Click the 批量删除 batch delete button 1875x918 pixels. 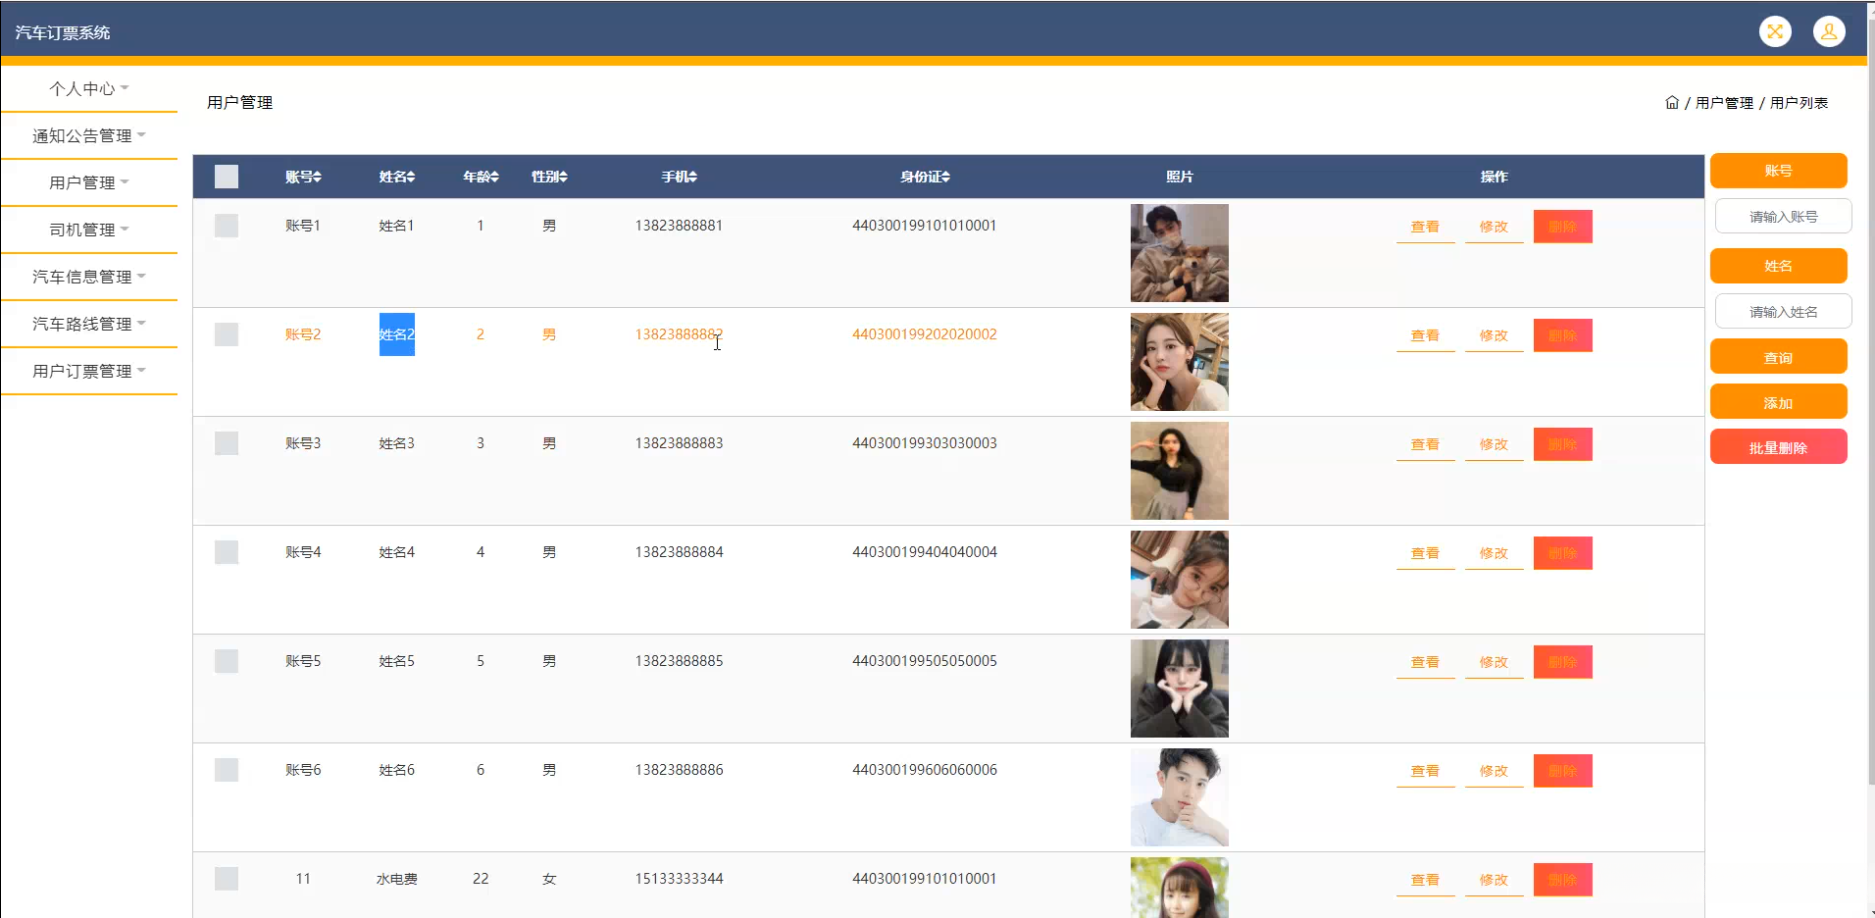click(x=1778, y=447)
